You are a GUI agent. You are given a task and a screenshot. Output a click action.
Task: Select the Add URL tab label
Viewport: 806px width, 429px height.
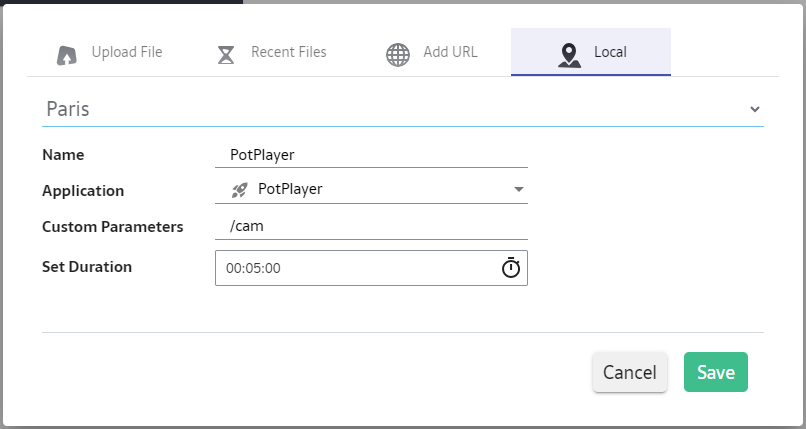(450, 52)
